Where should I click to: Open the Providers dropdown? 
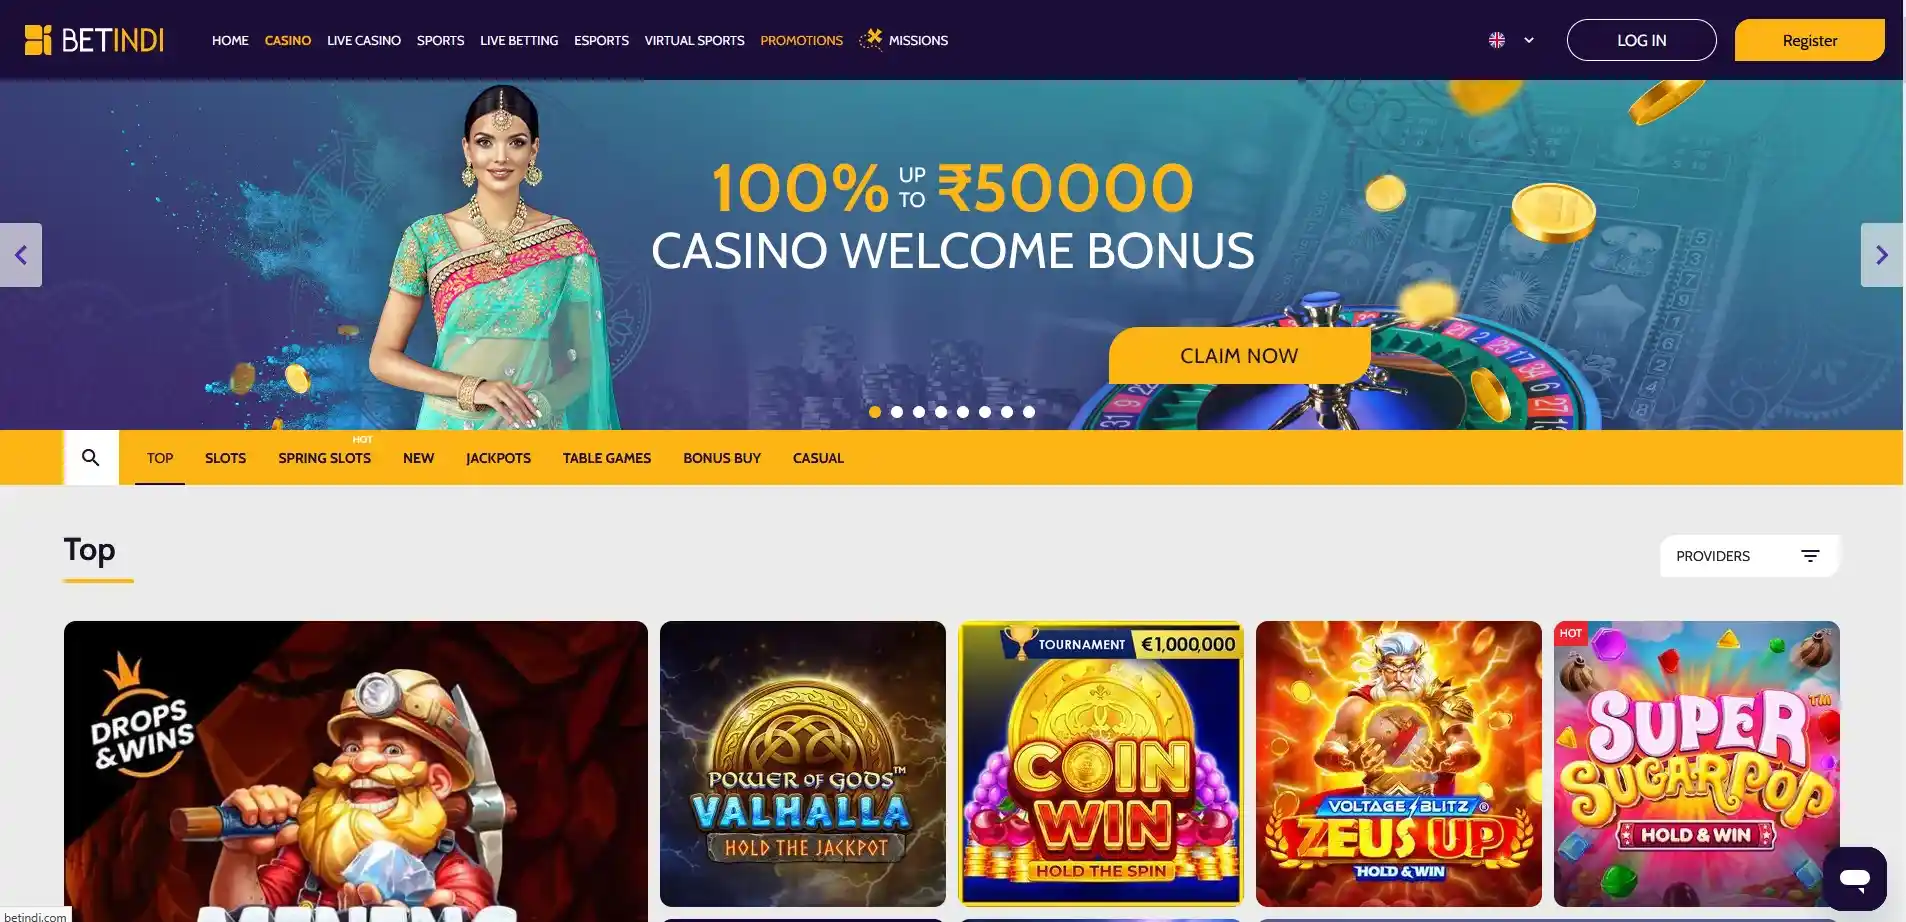(1749, 556)
